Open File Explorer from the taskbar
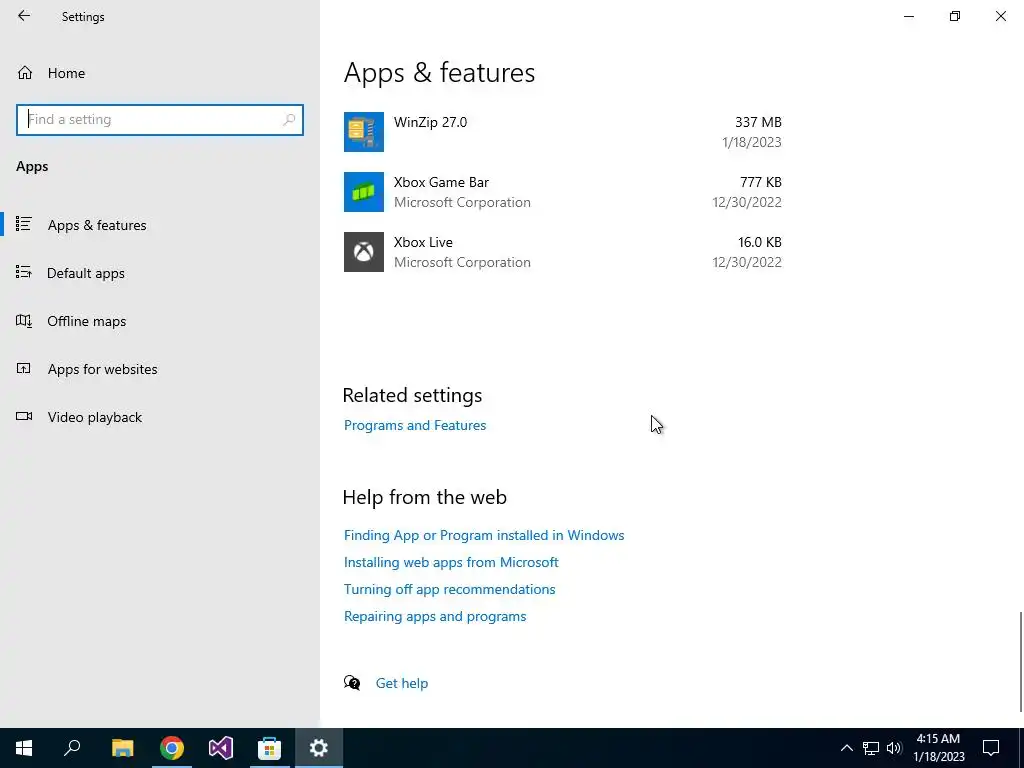 (x=122, y=748)
